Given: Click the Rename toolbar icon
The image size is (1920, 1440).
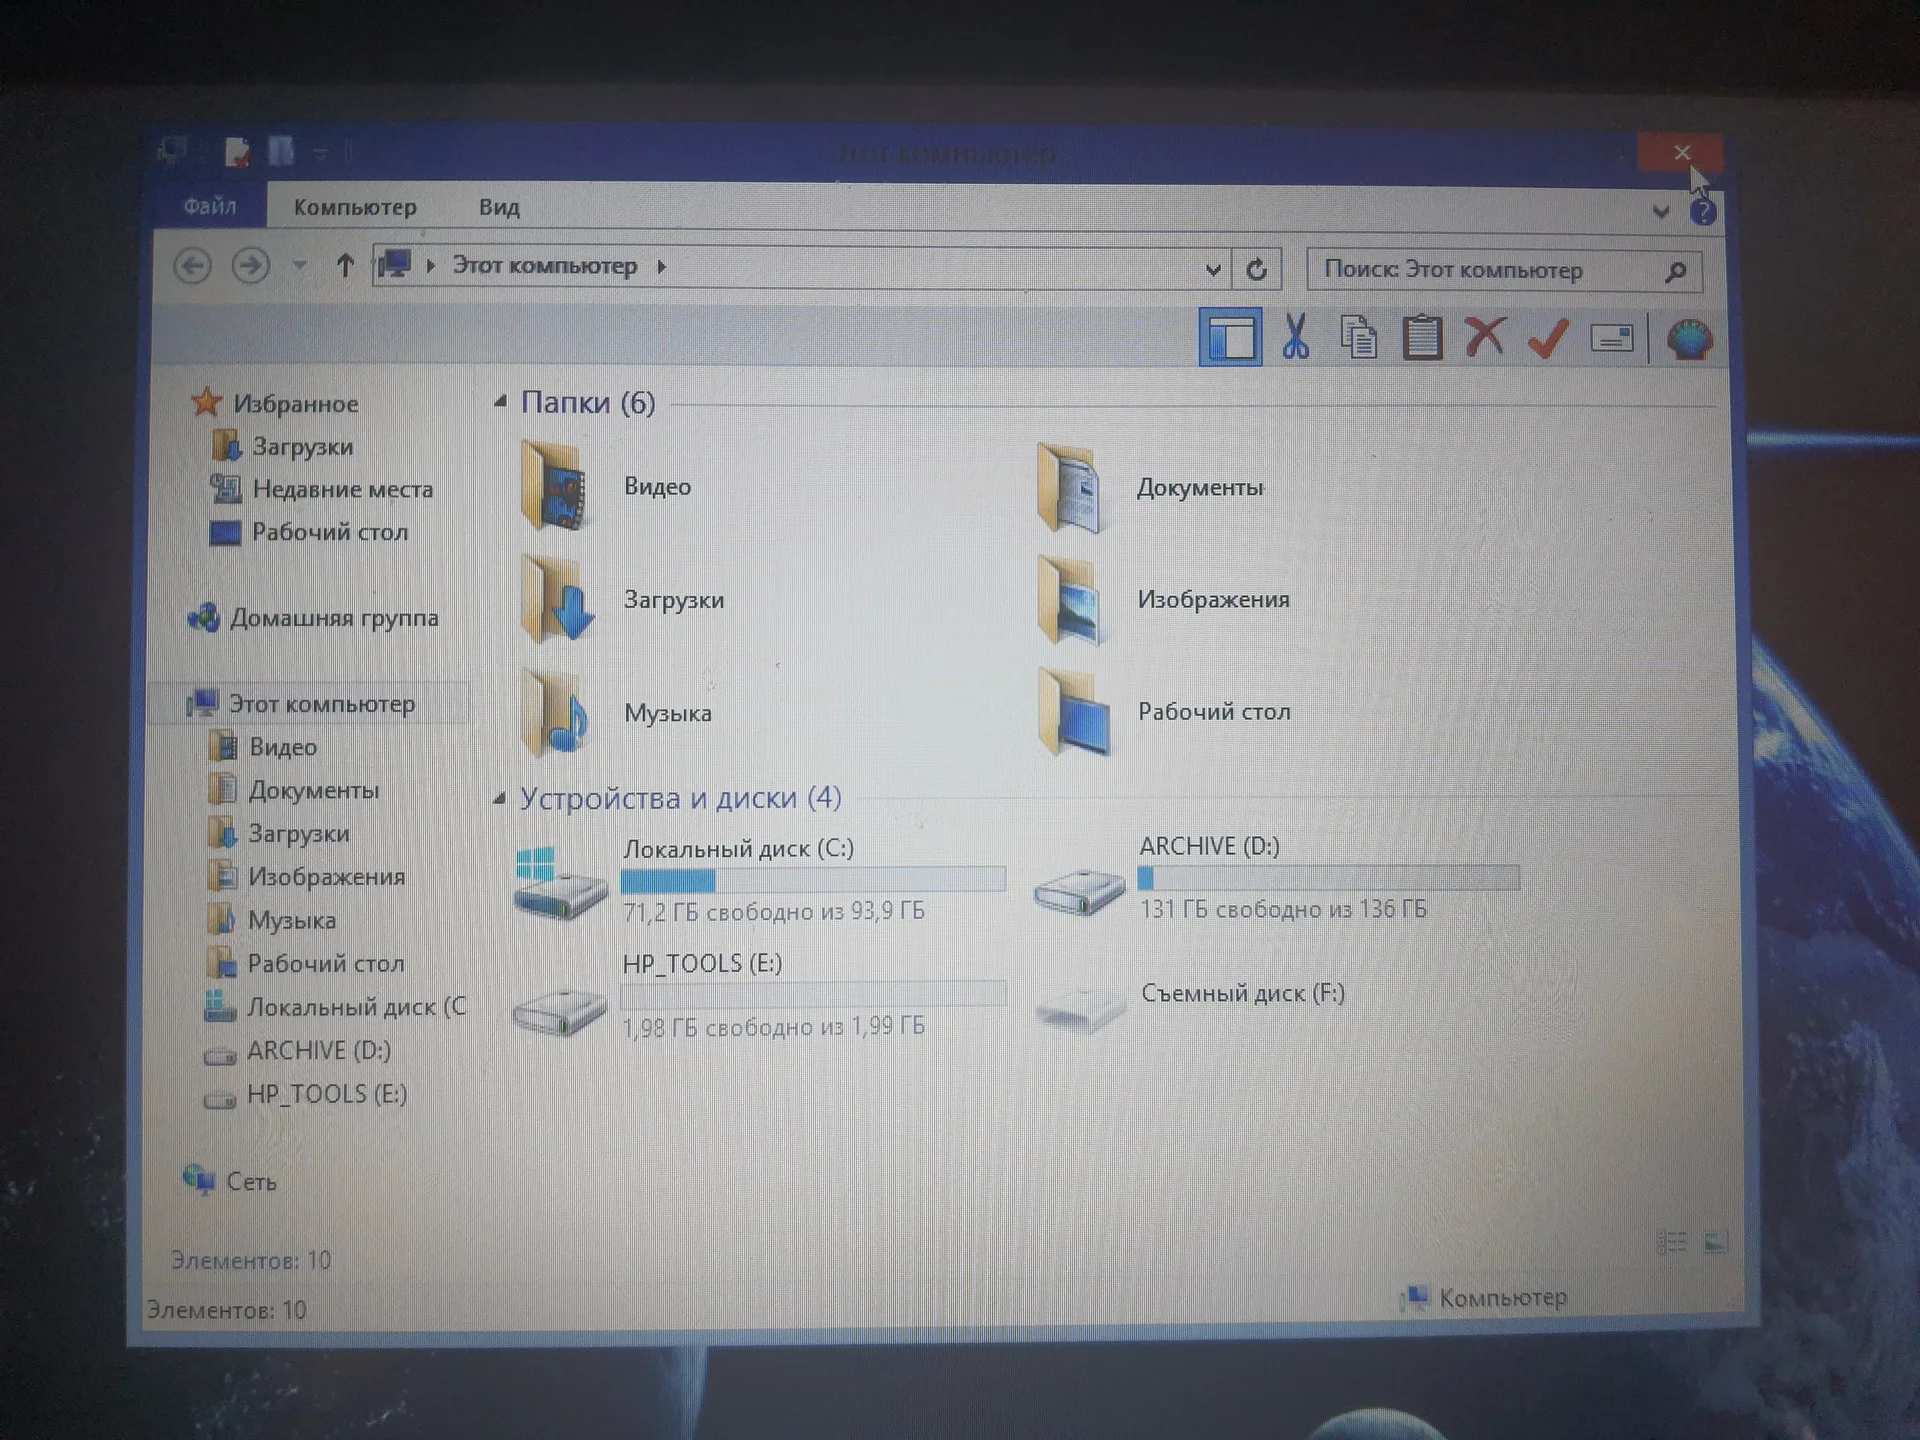Looking at the screenshot, I should pyautogui.click(x=1611, y=339).
